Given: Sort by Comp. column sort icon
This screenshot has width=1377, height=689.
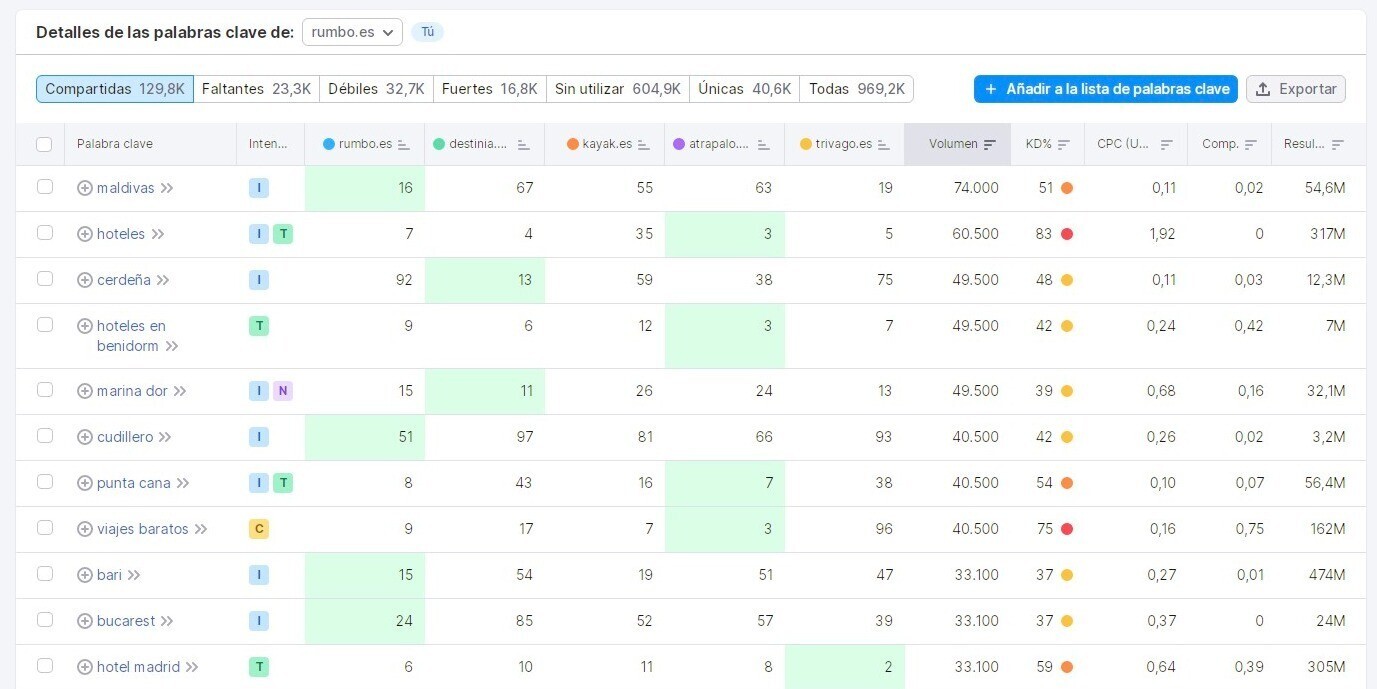Looking at the screenshot, I should 1251,144.
